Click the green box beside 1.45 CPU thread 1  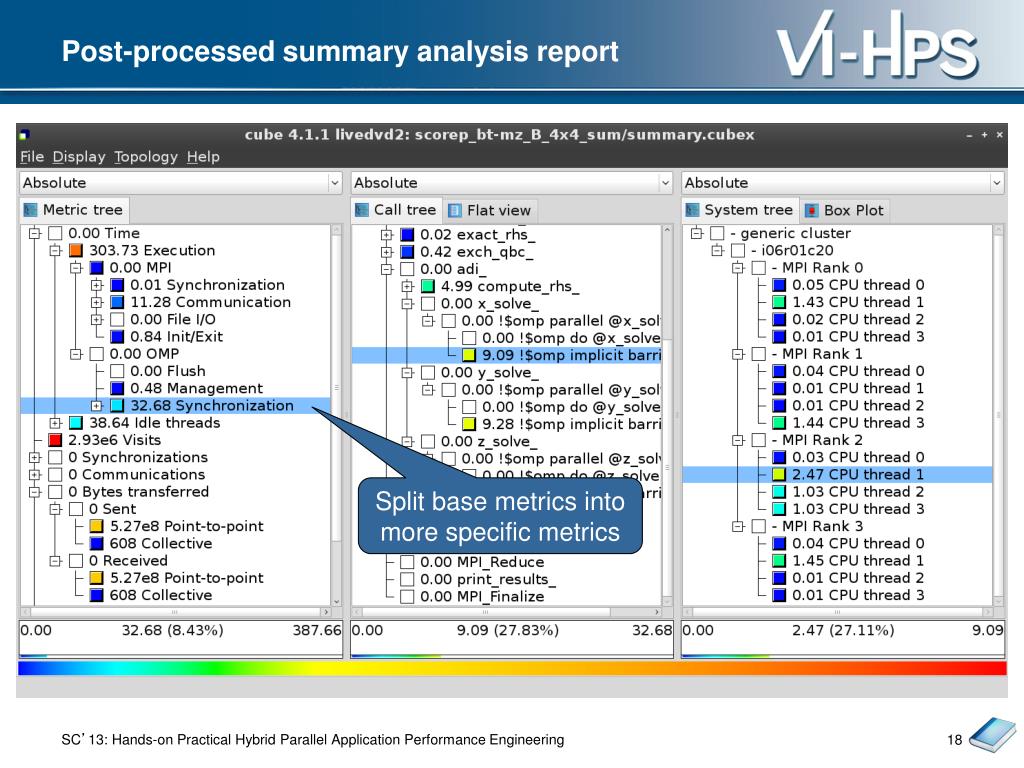pos(779,561)
